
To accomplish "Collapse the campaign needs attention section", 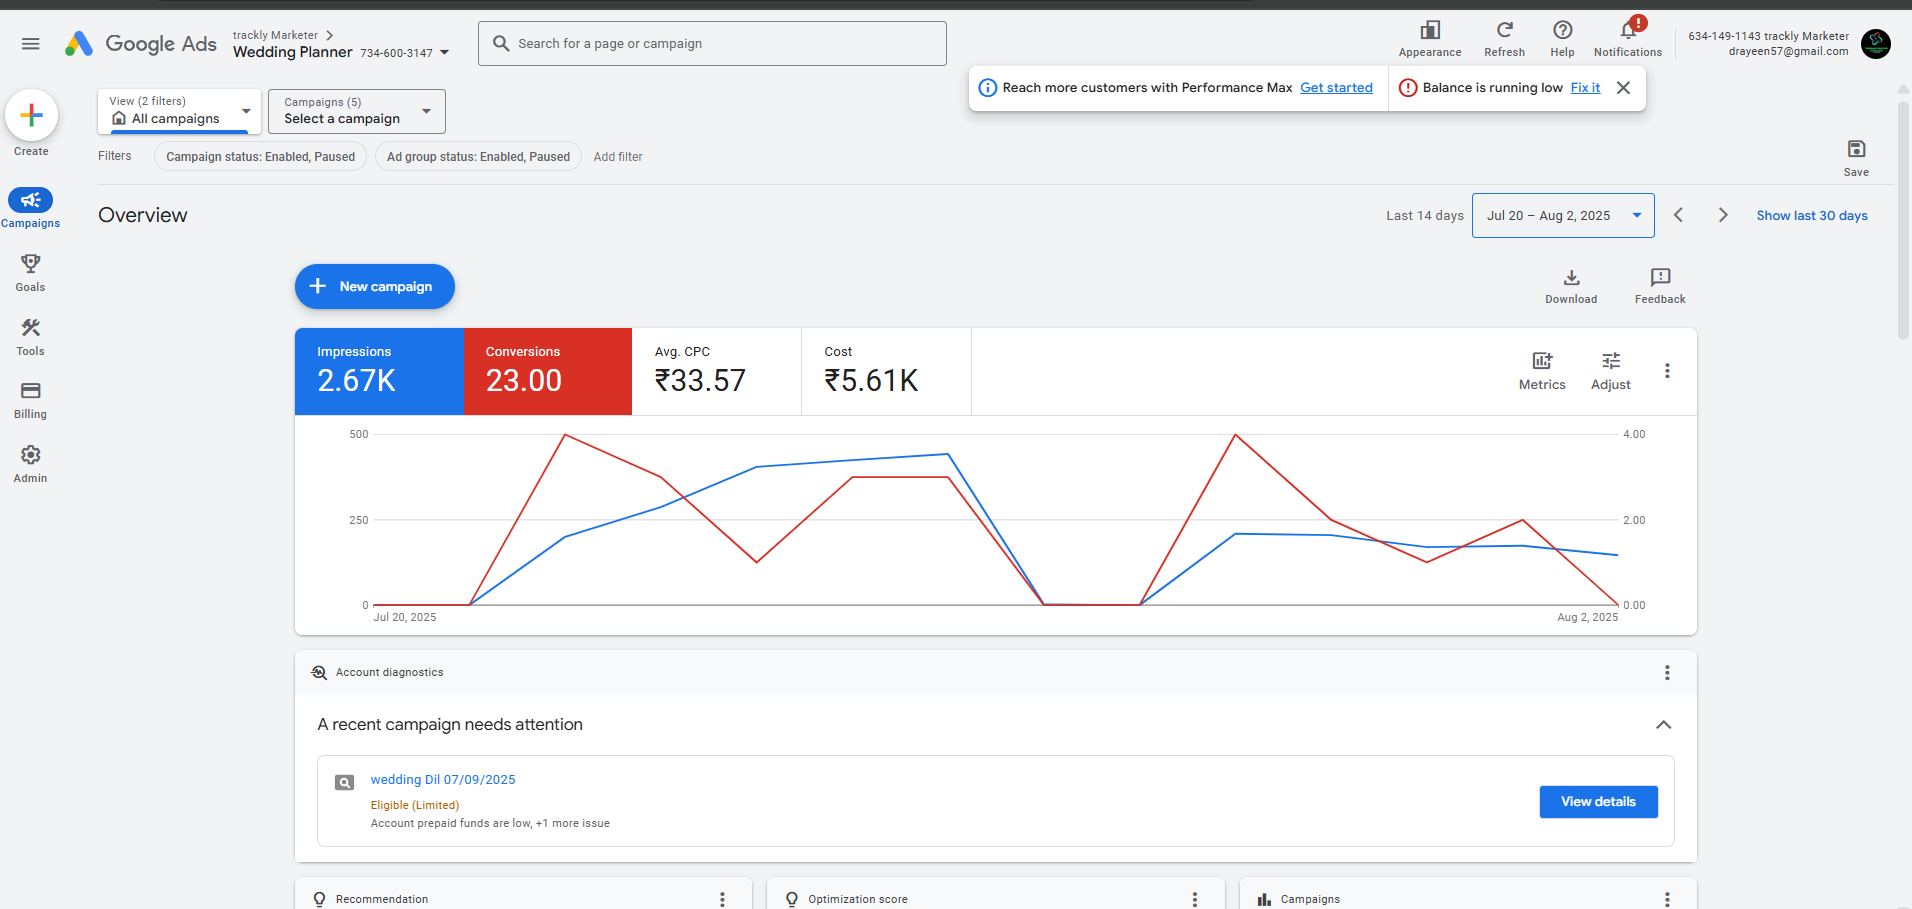I will pyautogui.click(x=1663, y=725).
